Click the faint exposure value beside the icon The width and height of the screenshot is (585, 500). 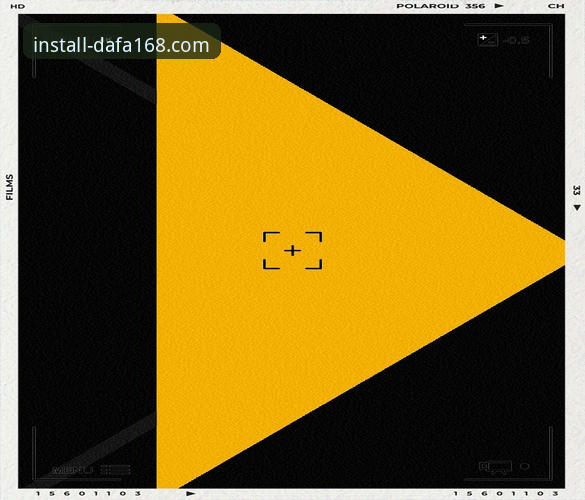click(x=516, y=40)
